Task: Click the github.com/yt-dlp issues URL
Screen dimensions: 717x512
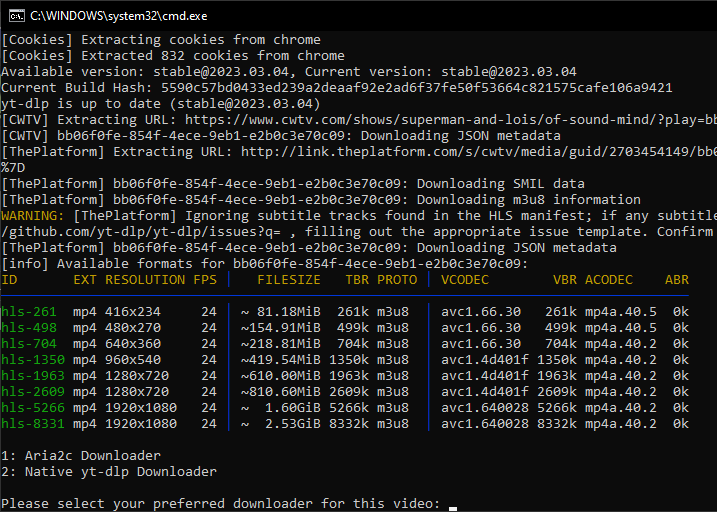Action: [141, 232]
